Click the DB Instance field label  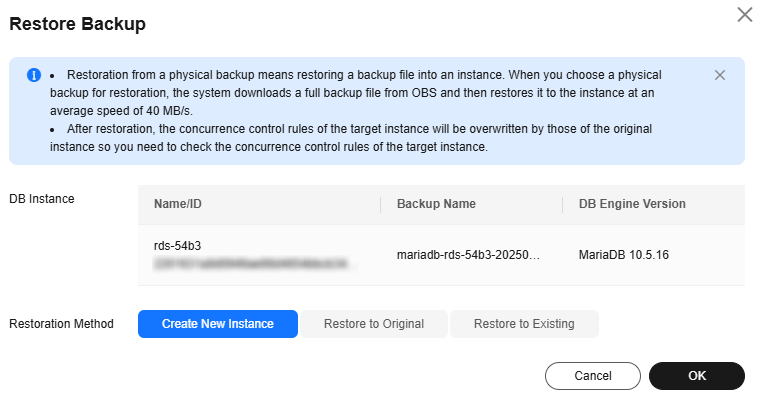coord(42,199)
